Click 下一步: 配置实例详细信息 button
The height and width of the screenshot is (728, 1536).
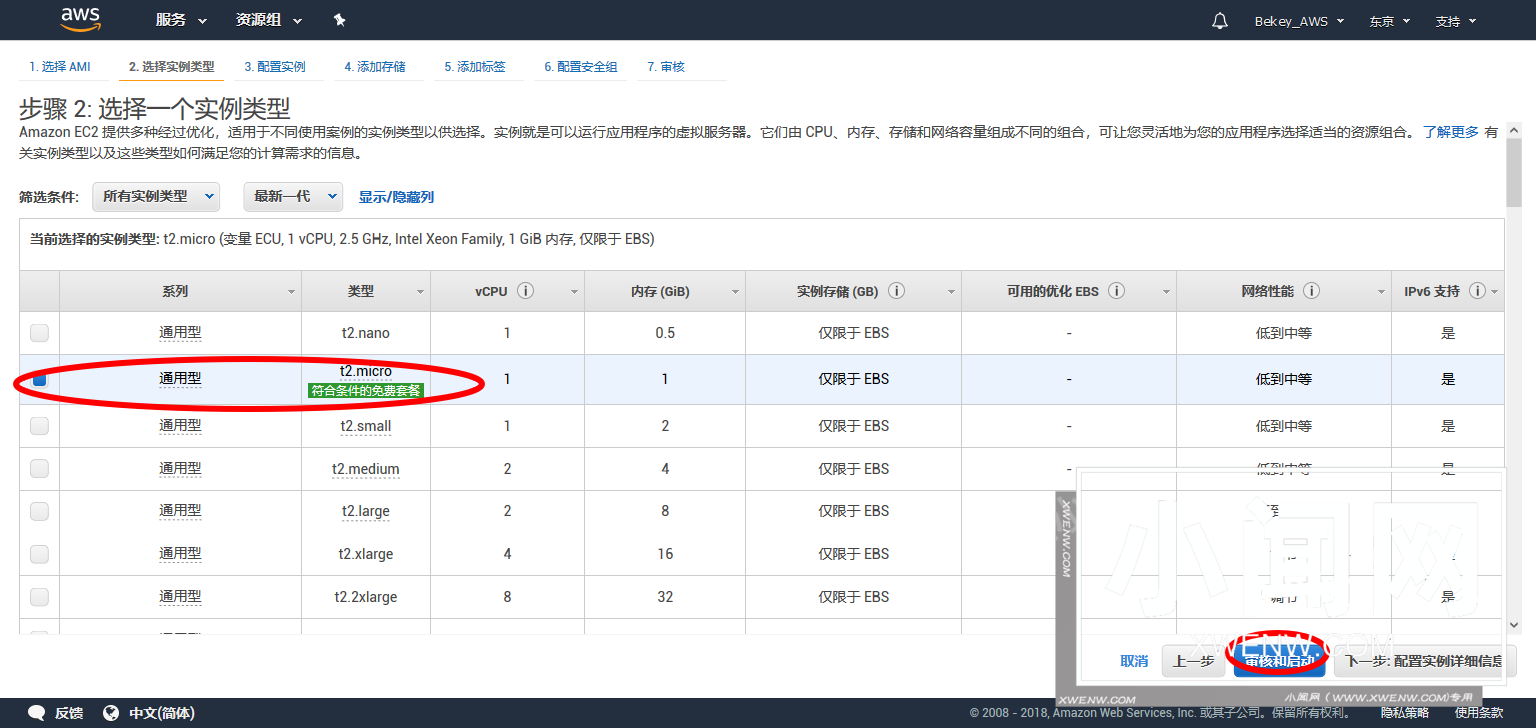[1424, 661]
